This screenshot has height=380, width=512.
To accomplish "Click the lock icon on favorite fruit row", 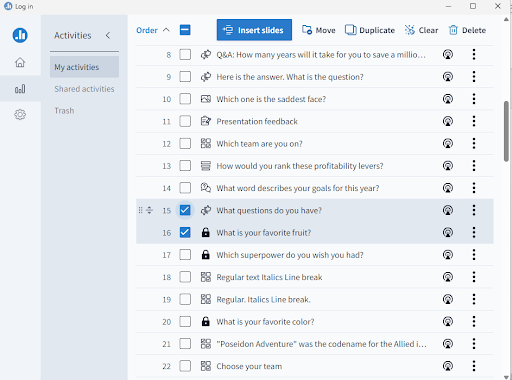I will pos(206,232).
